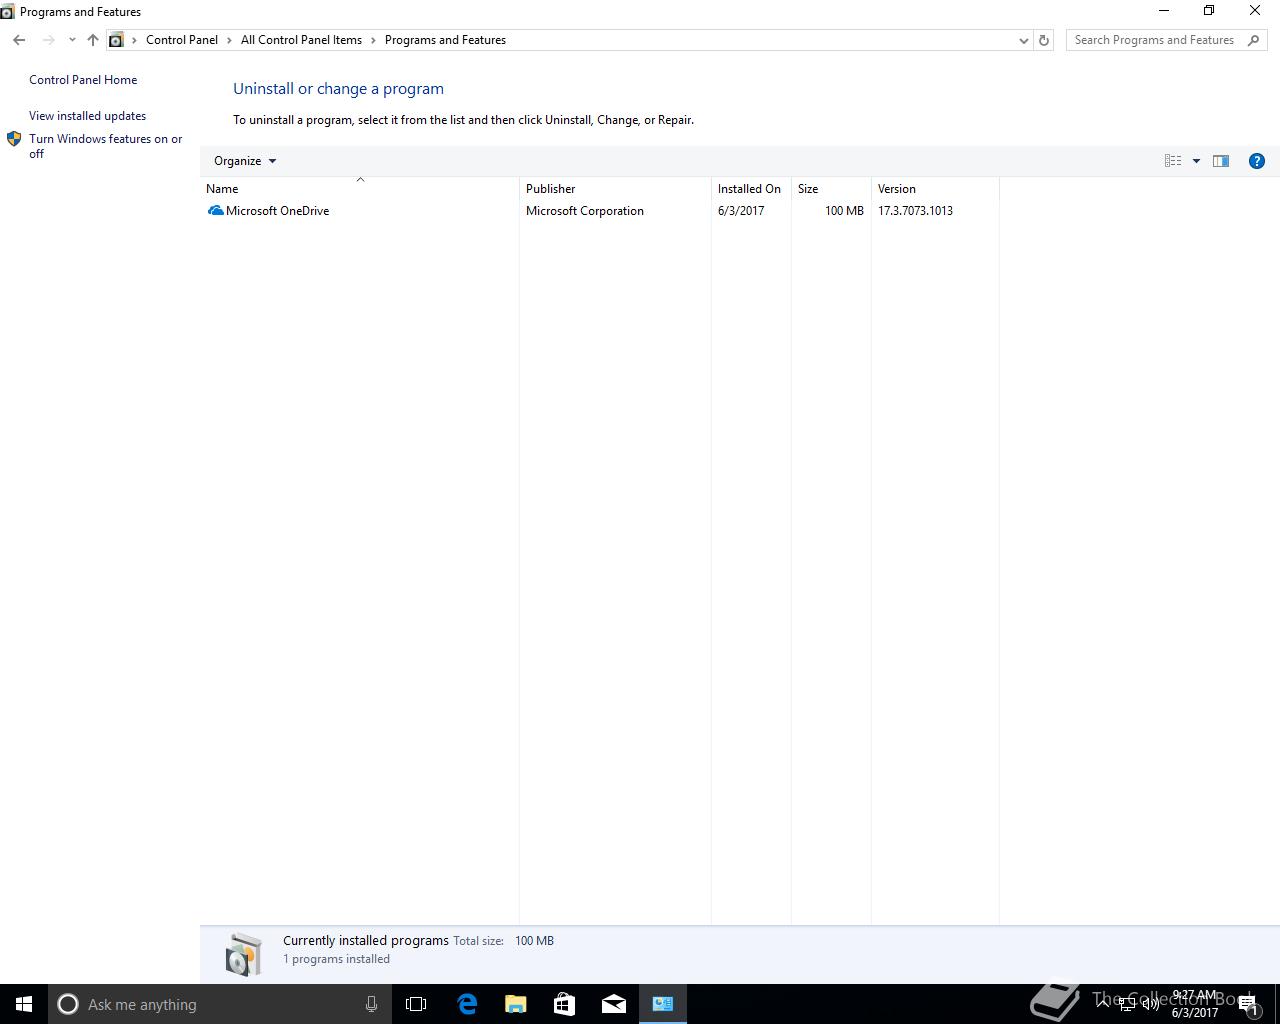The image size is (1280, 1024).
Task: Open File Explorer from the taskbar
Action: [x=516, y=1004]
